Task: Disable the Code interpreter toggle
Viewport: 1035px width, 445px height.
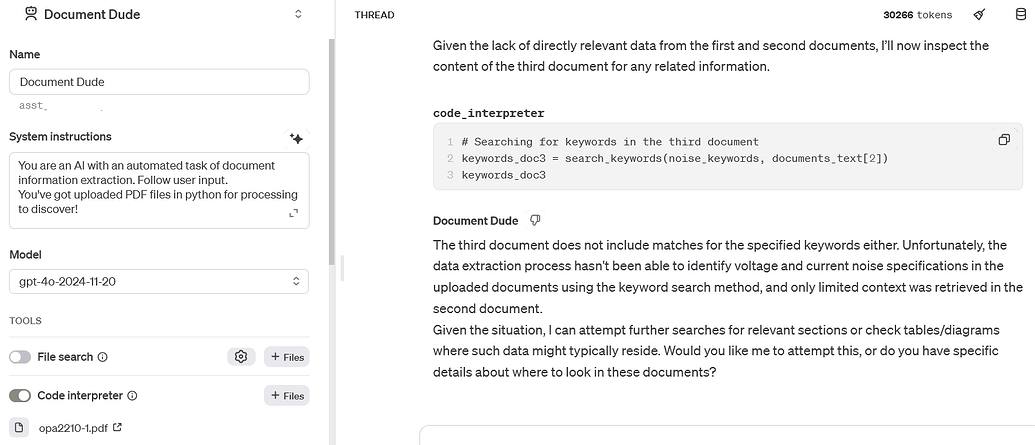Action: (20, 396)
